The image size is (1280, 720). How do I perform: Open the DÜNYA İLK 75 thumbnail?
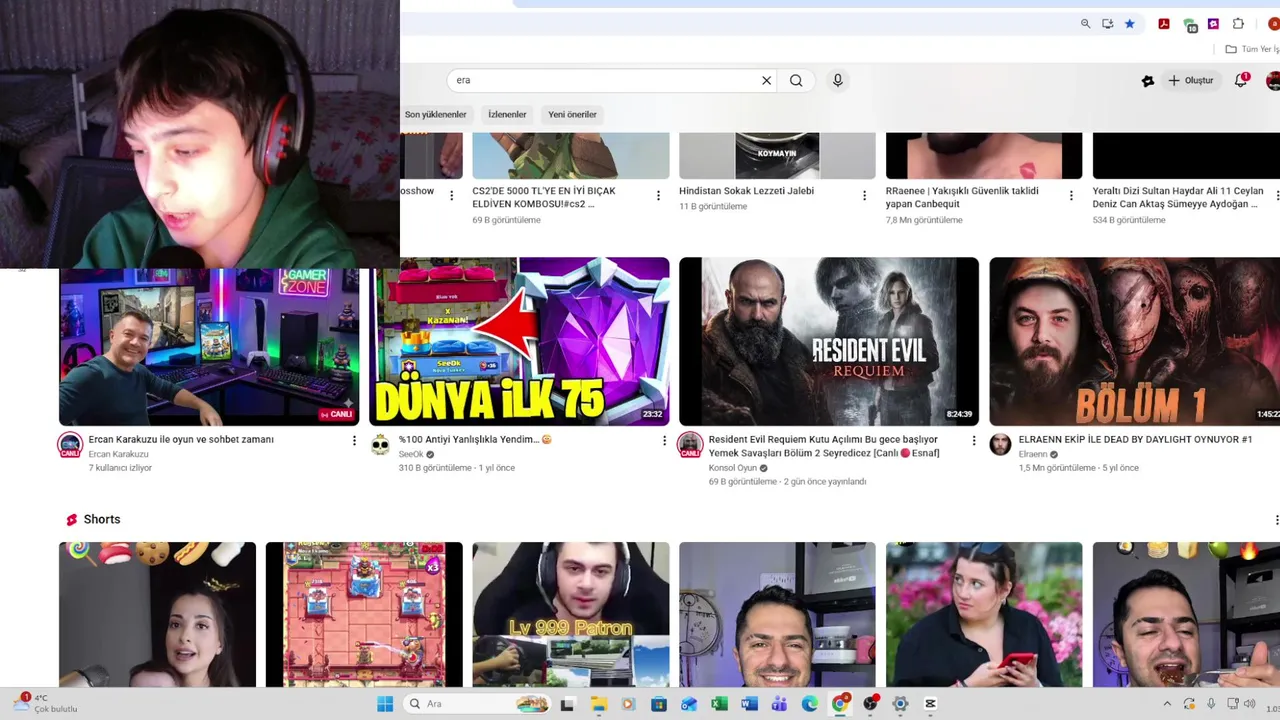click(x=519, y=342)
